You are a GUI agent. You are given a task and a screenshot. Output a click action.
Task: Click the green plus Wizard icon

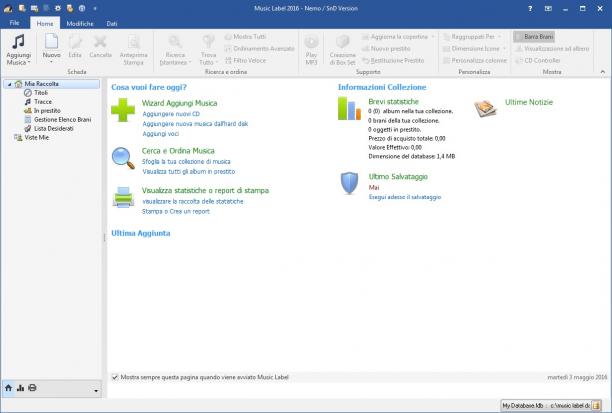point(123,110)
